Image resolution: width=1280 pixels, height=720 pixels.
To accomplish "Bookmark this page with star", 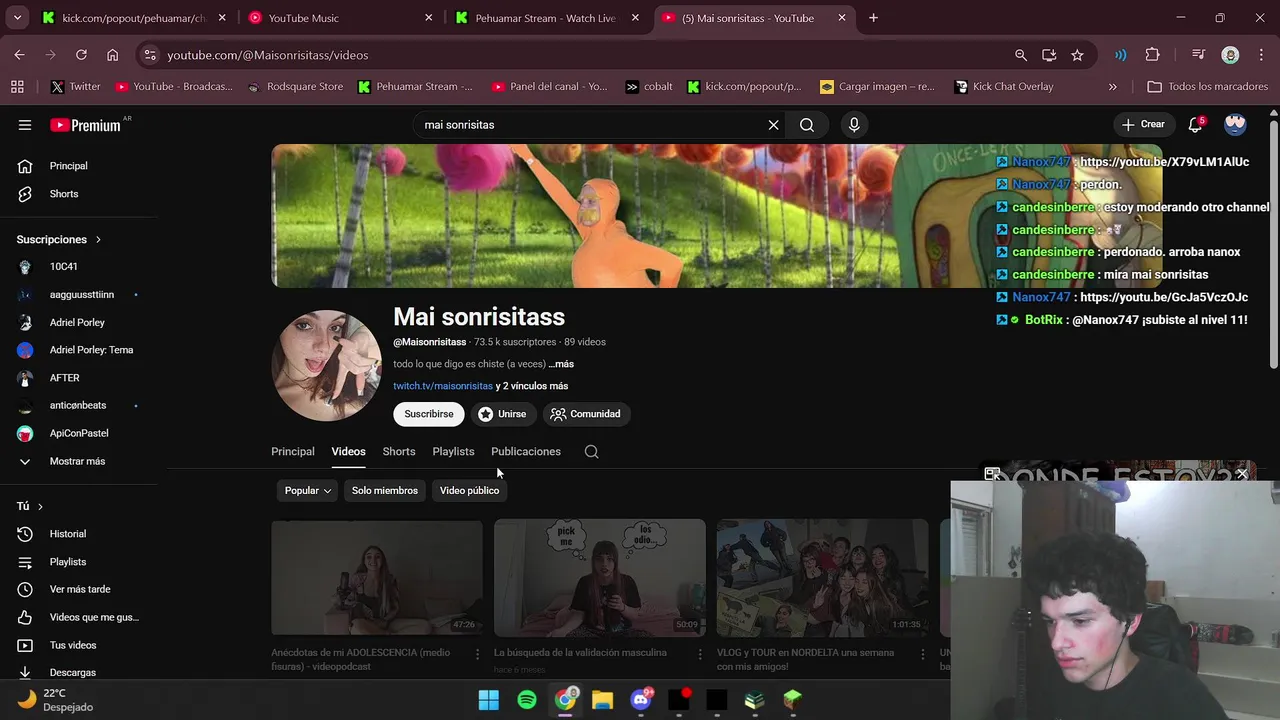I will click(x=1077, y=55).
